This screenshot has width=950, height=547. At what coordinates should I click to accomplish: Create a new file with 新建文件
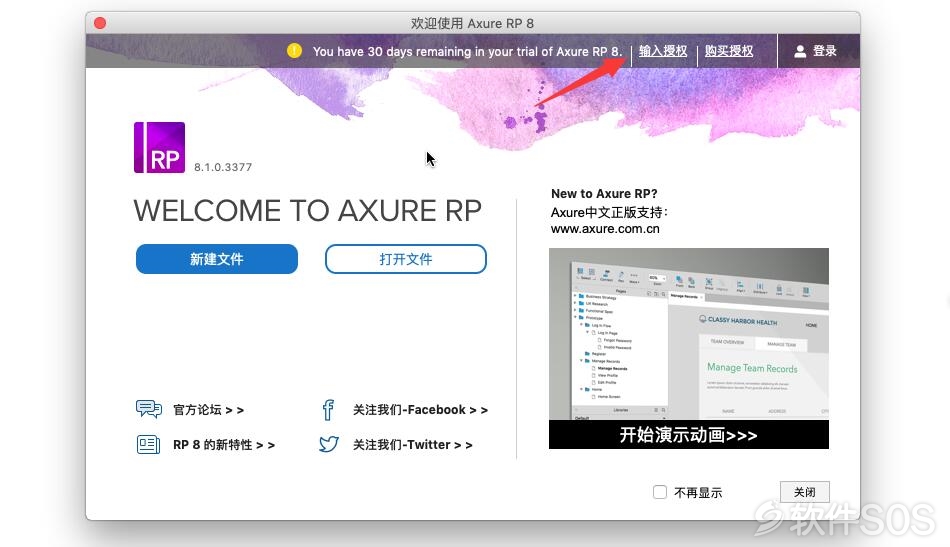(217, 259)
